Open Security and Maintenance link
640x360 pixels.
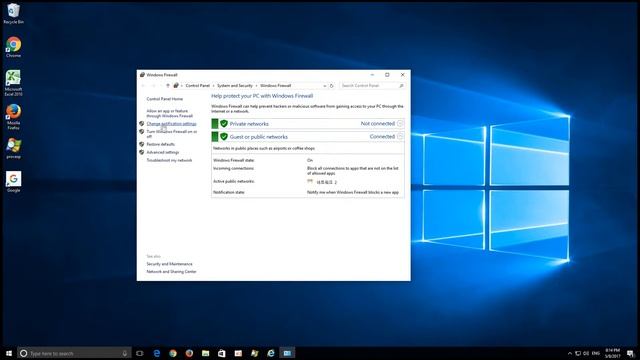coord(169,264)
